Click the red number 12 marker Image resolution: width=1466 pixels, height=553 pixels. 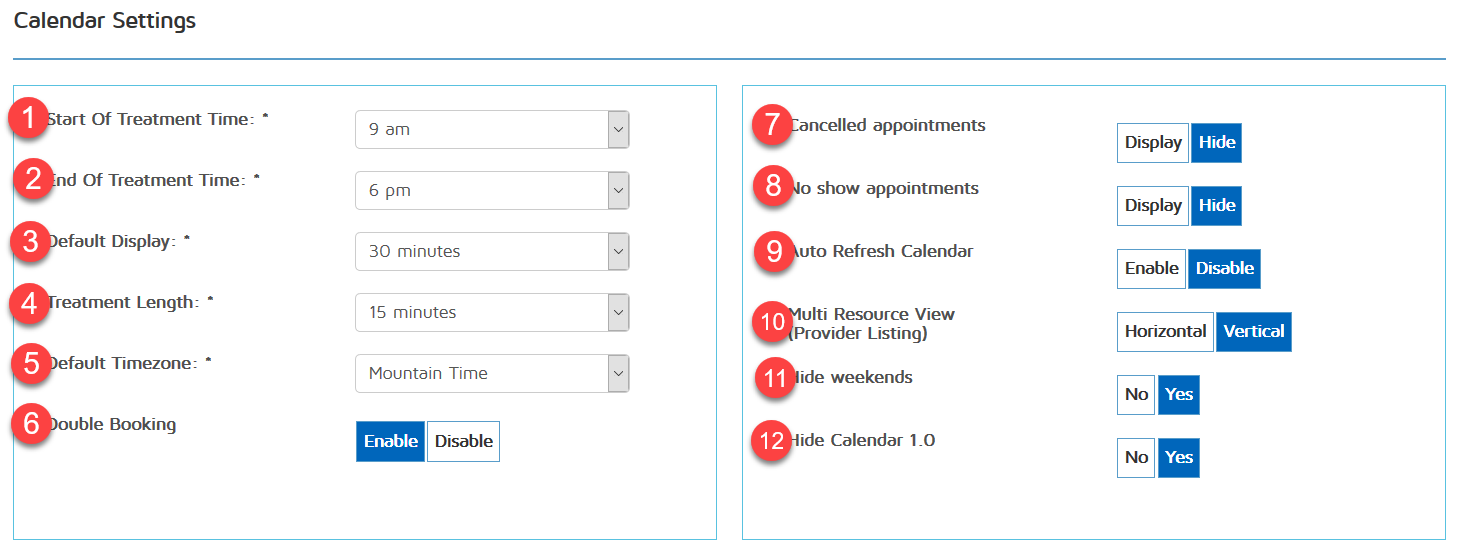tap(773, 440)
